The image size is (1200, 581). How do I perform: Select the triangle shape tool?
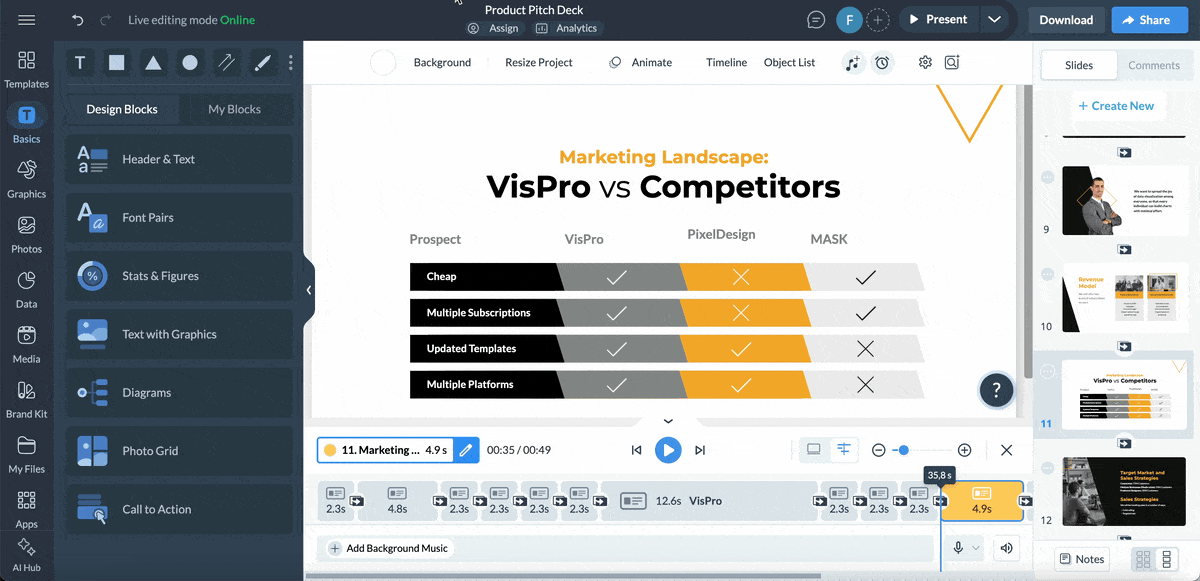tap(153, 63)
